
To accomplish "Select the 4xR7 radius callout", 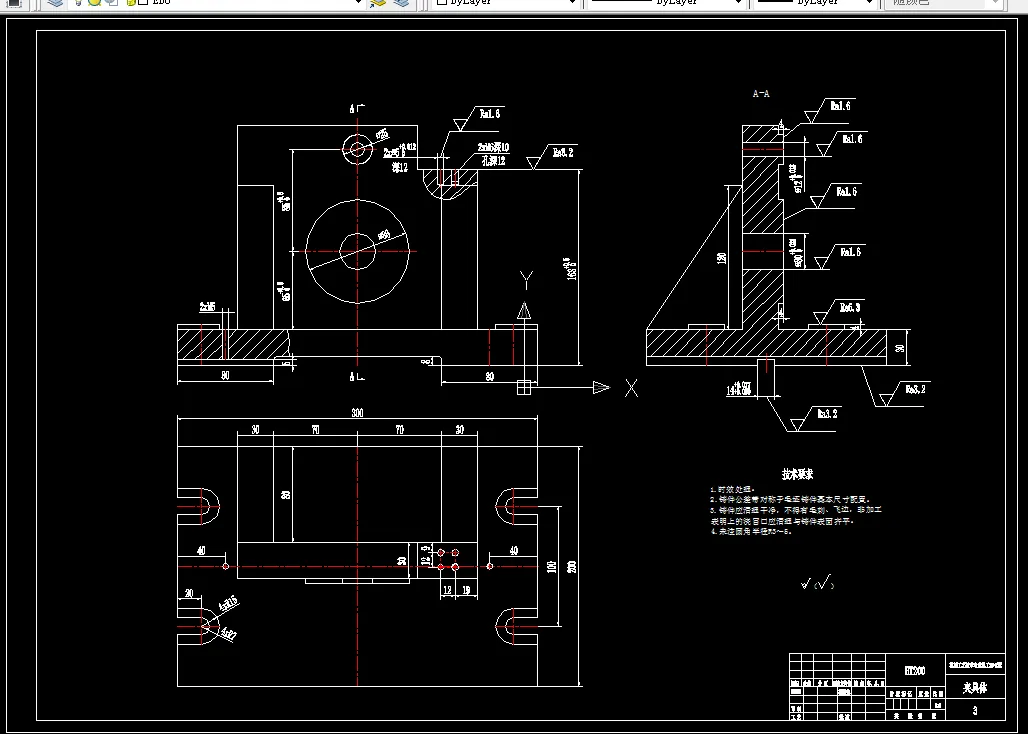I will tap(228, 632).
